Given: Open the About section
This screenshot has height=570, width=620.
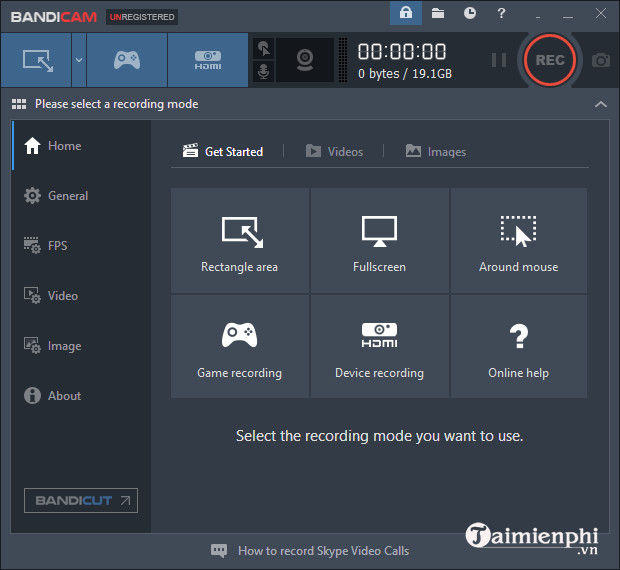Looking at the screenshot, I should click(x=81, y=396).
